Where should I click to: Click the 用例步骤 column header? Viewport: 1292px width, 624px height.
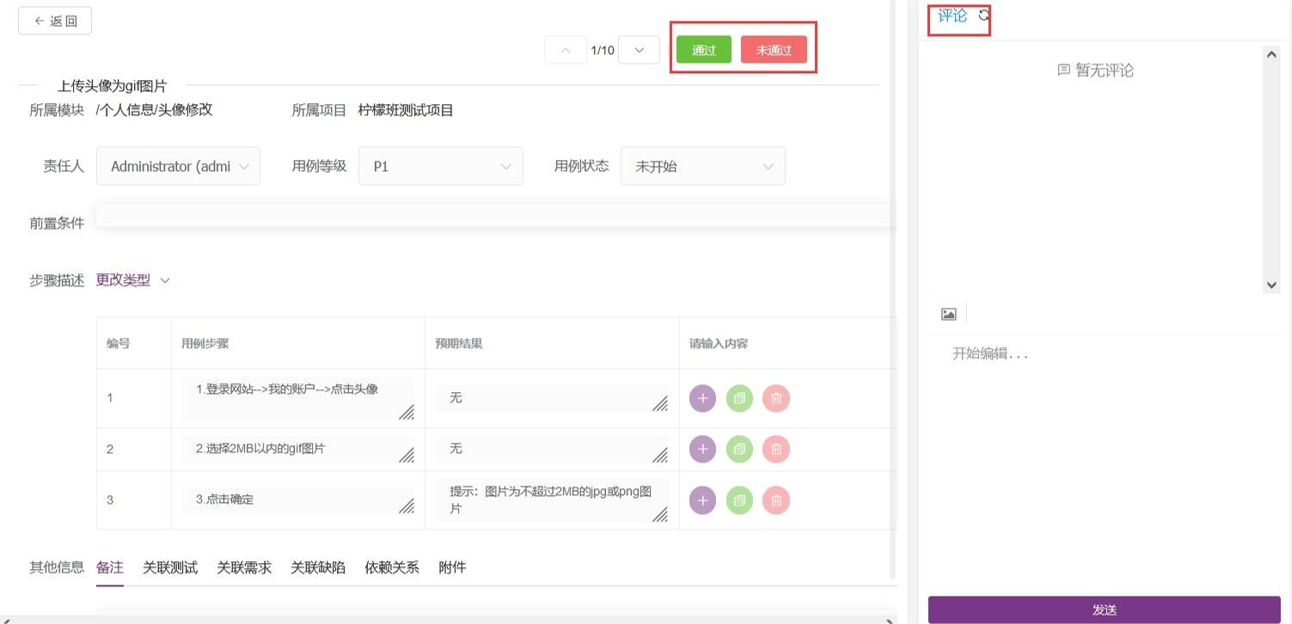tap(205, 343)
